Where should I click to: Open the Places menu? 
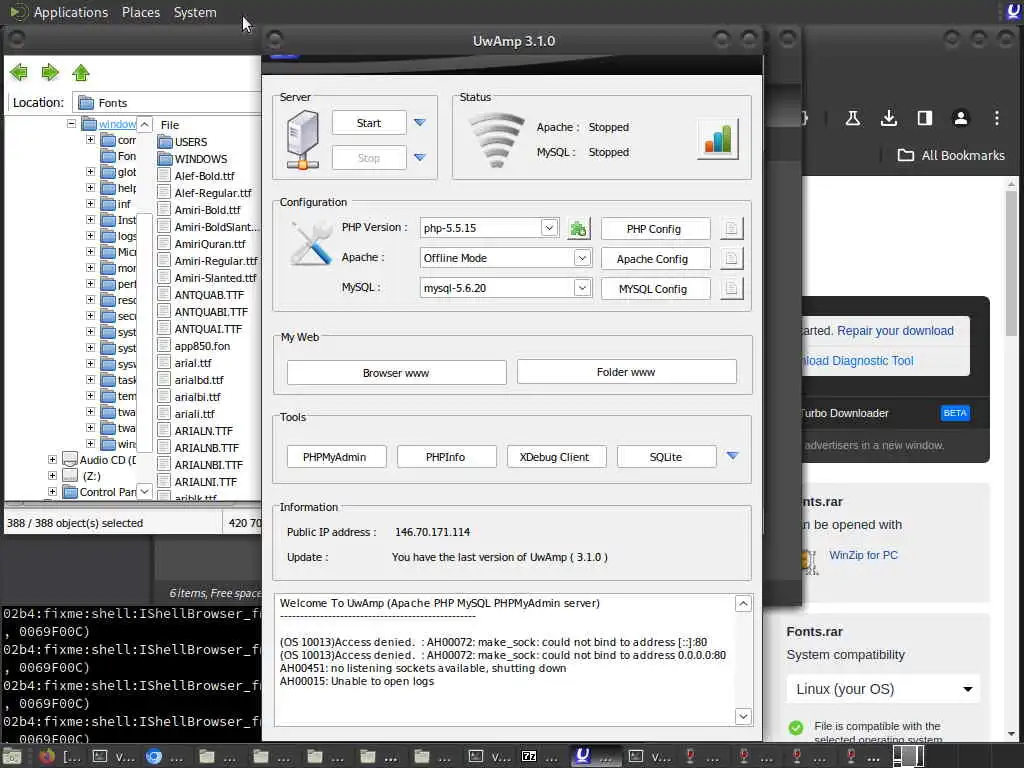pyautogui.click(x=140, y=12)
